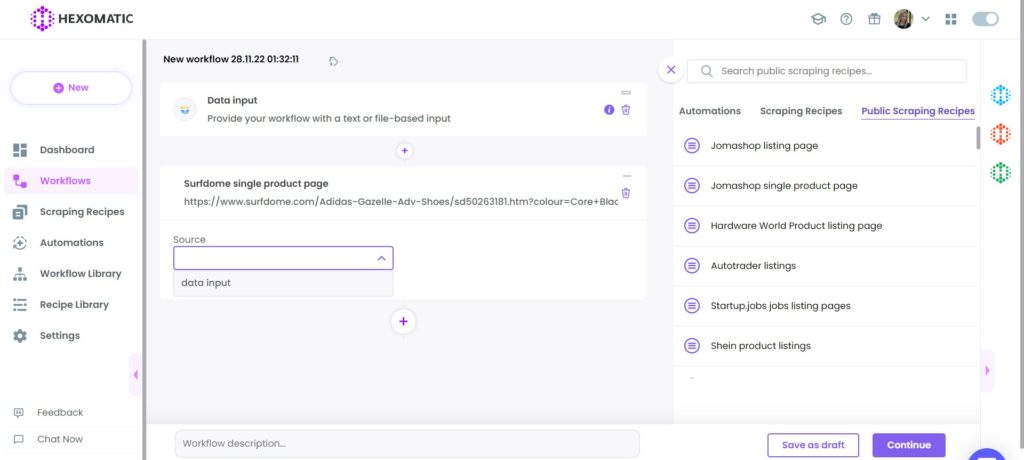Expand the right panel arrow

(987, 370)
